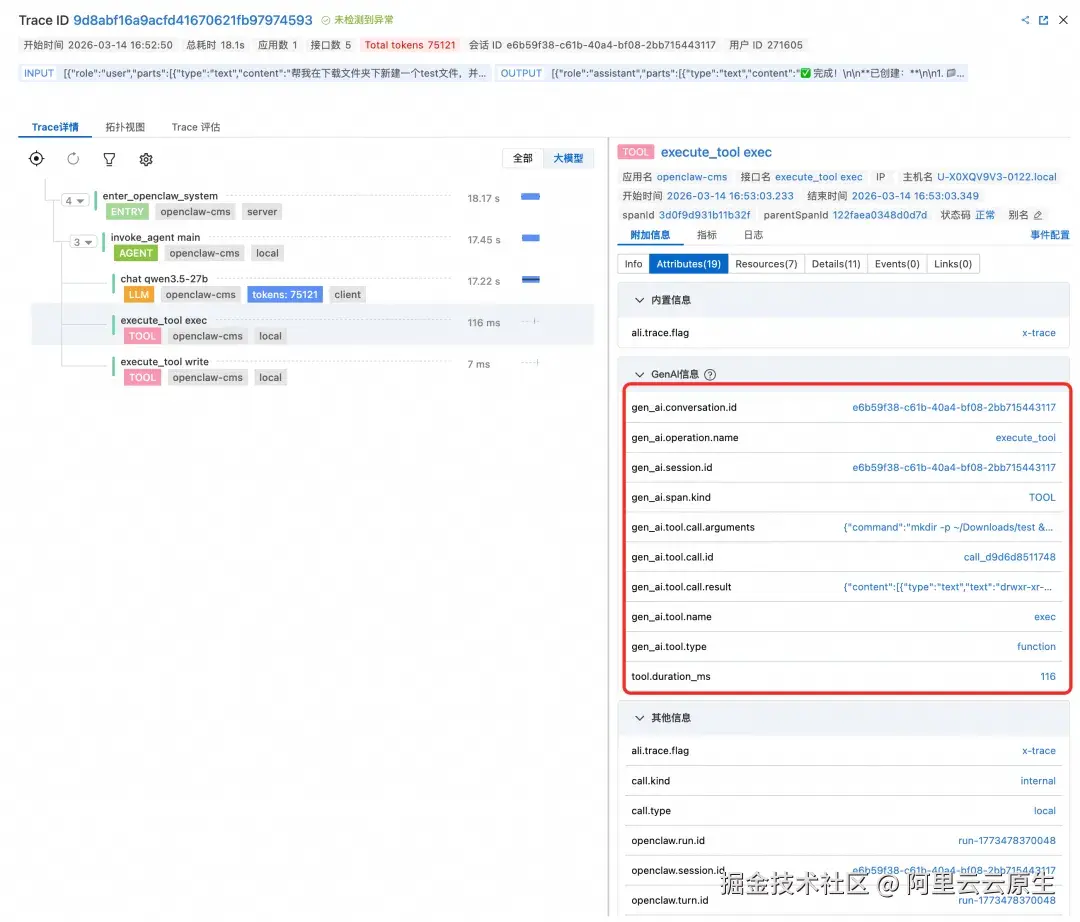Viewport: 1080px width, 922px height.
Task: Click the Trace ID link in header
Action: pyautogui.click(x=193, y=21)
